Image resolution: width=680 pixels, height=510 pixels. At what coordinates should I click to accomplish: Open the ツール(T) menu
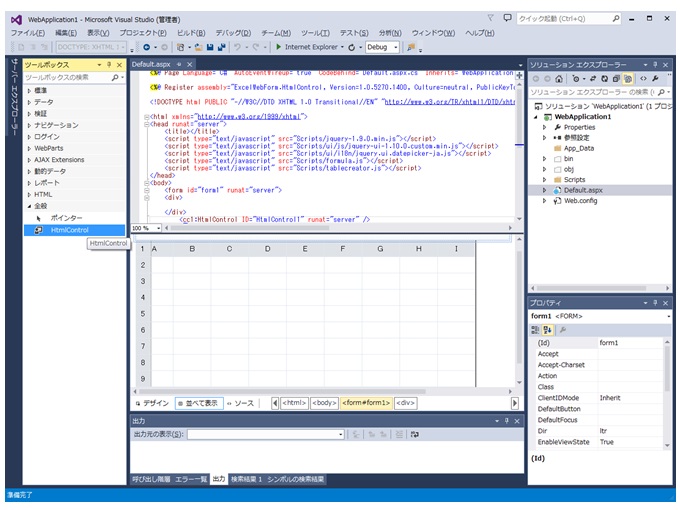coord(315,33)
